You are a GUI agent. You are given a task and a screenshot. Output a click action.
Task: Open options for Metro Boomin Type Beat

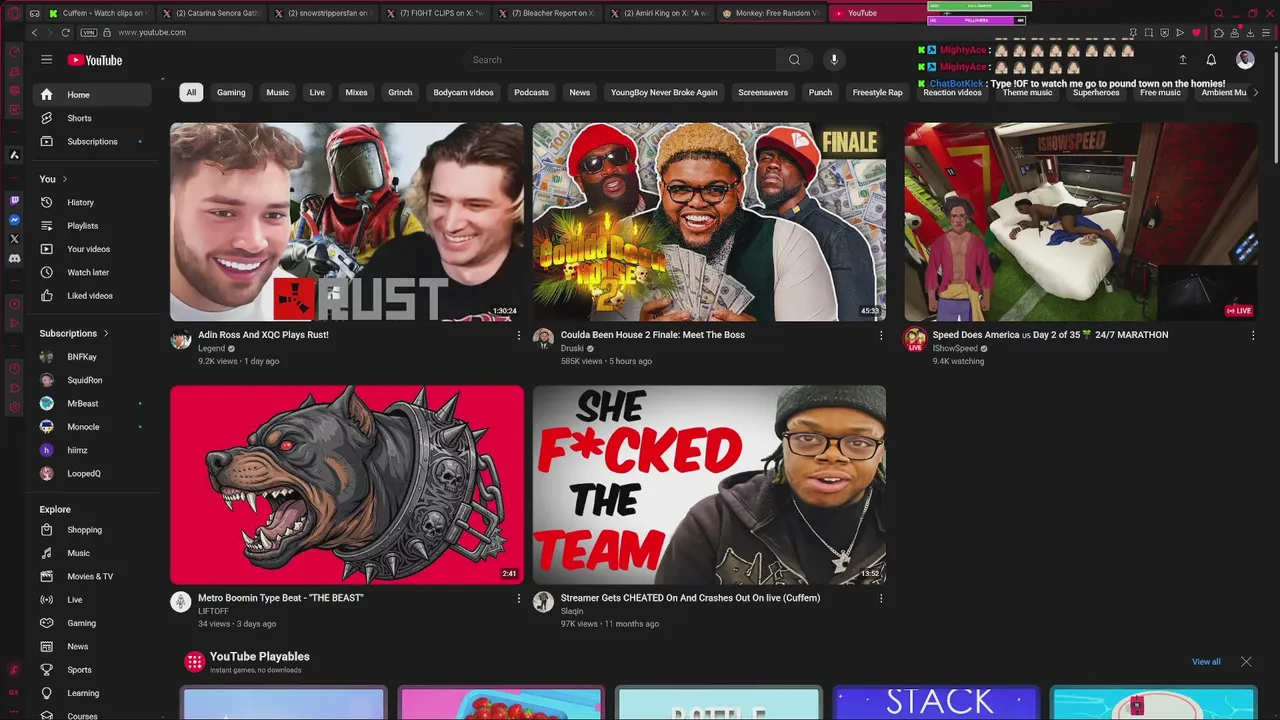[x=518, y=599]
